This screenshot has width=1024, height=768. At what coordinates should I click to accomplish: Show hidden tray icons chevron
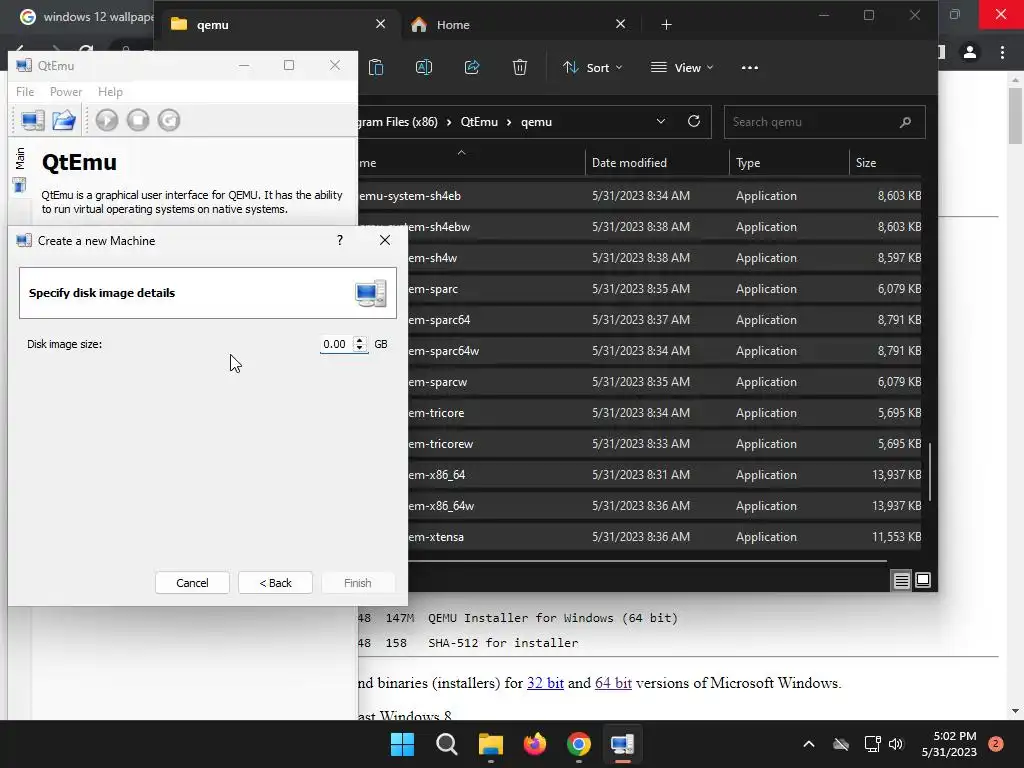pos(808,744)
